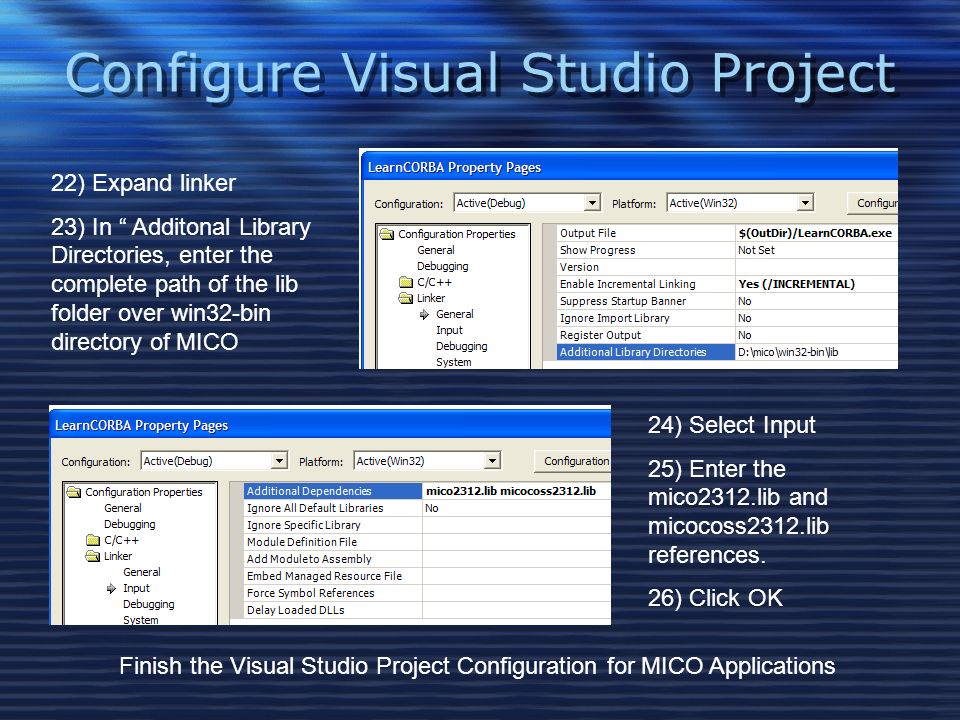Select Linker Input item in lower tree
Viewport: 960px width, 720px height.
click(137, 588)
